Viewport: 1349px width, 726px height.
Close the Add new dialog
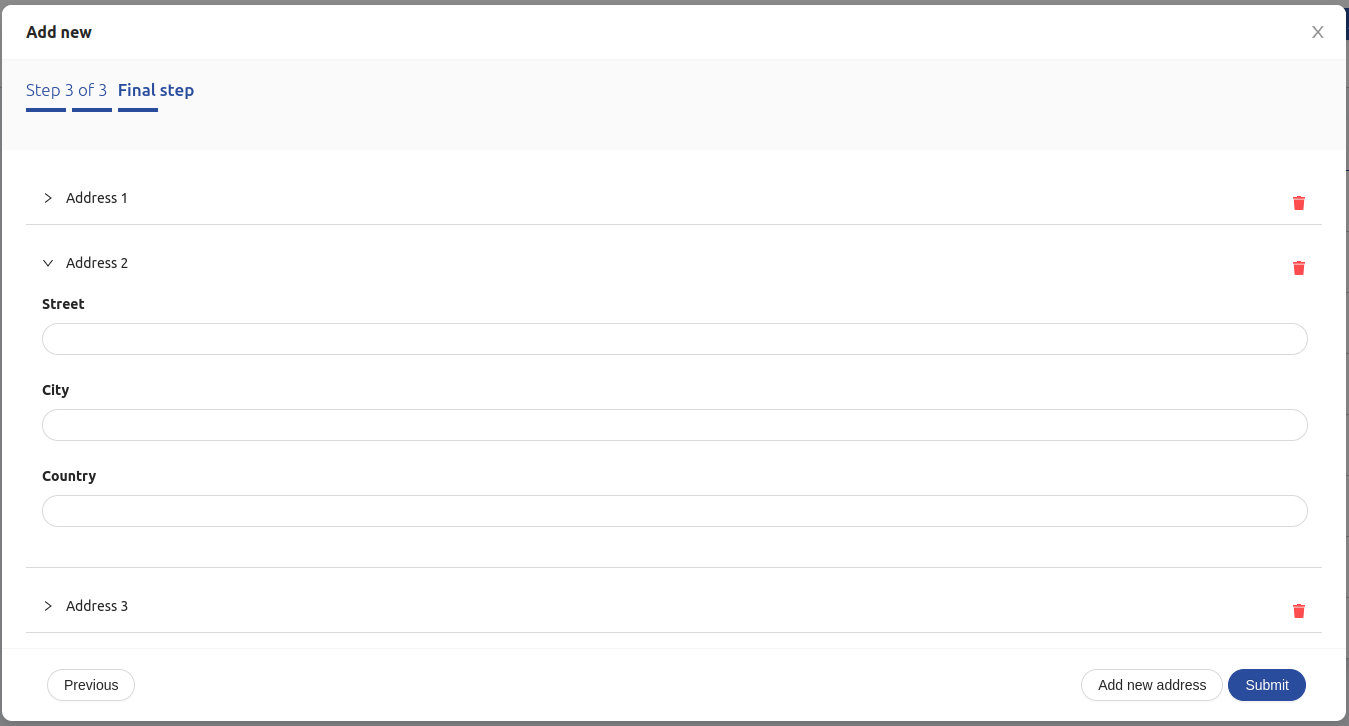click(x=1318, y=32)
